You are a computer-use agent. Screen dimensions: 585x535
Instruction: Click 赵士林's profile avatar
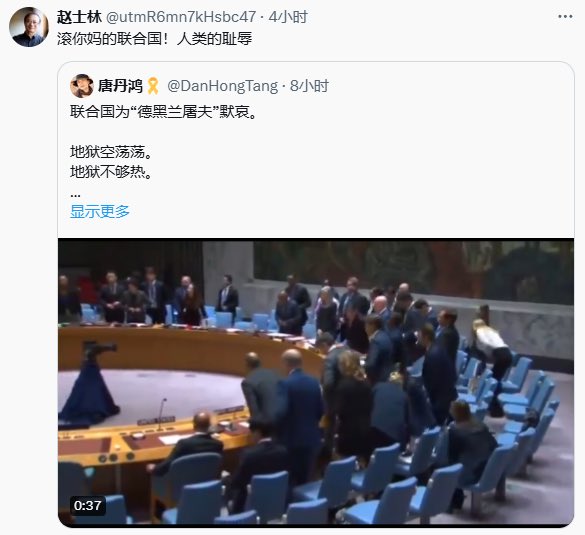click(x=29, y=27)
